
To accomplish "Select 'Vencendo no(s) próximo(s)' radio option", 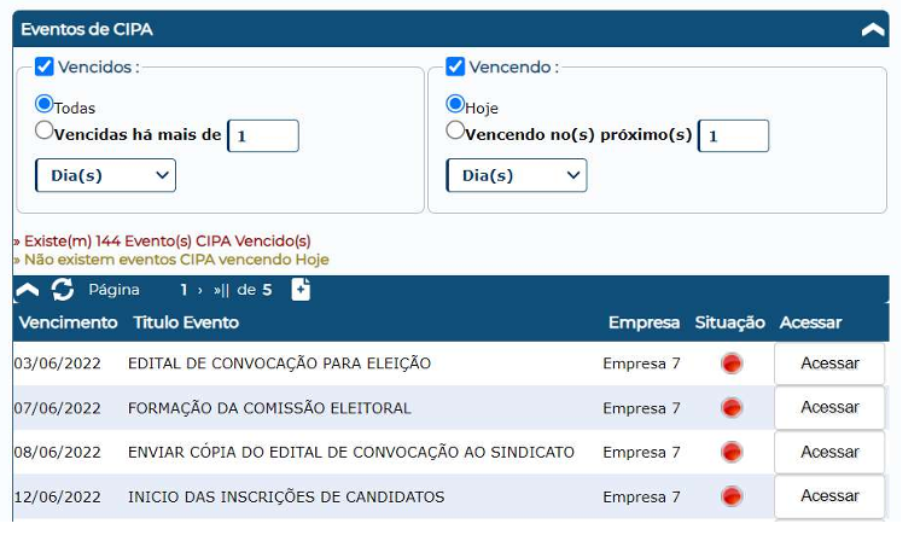I will point(455,130).
